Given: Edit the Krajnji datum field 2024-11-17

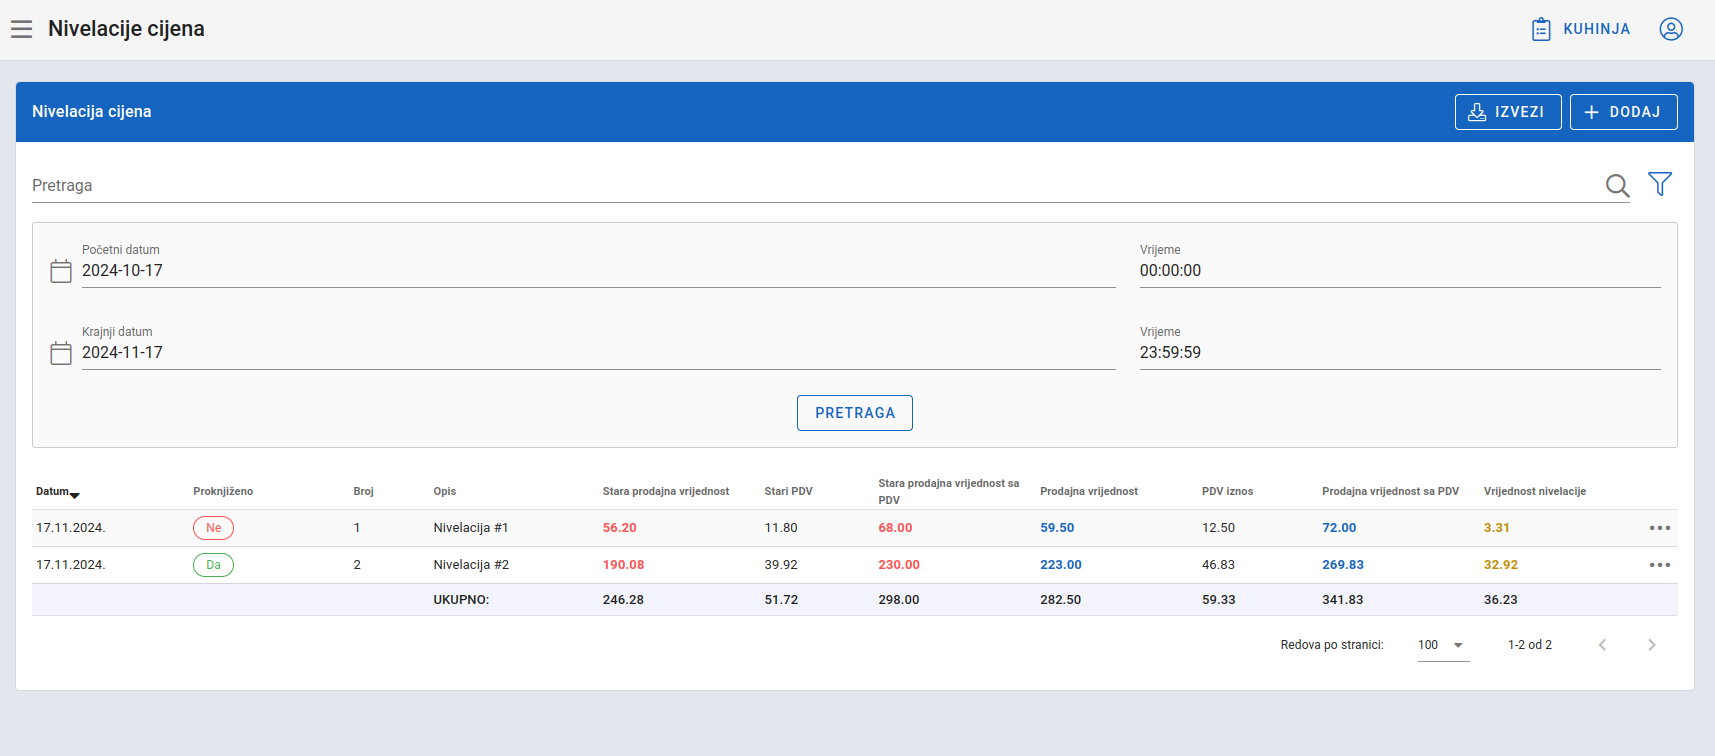Looking at the screenshot, I should (598, 353).
